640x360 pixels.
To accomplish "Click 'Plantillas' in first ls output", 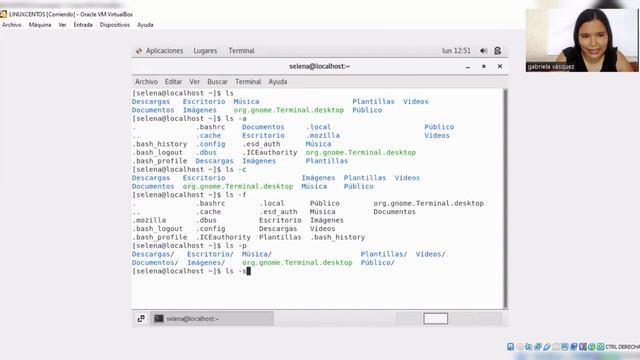I will [x=373, y=102].
